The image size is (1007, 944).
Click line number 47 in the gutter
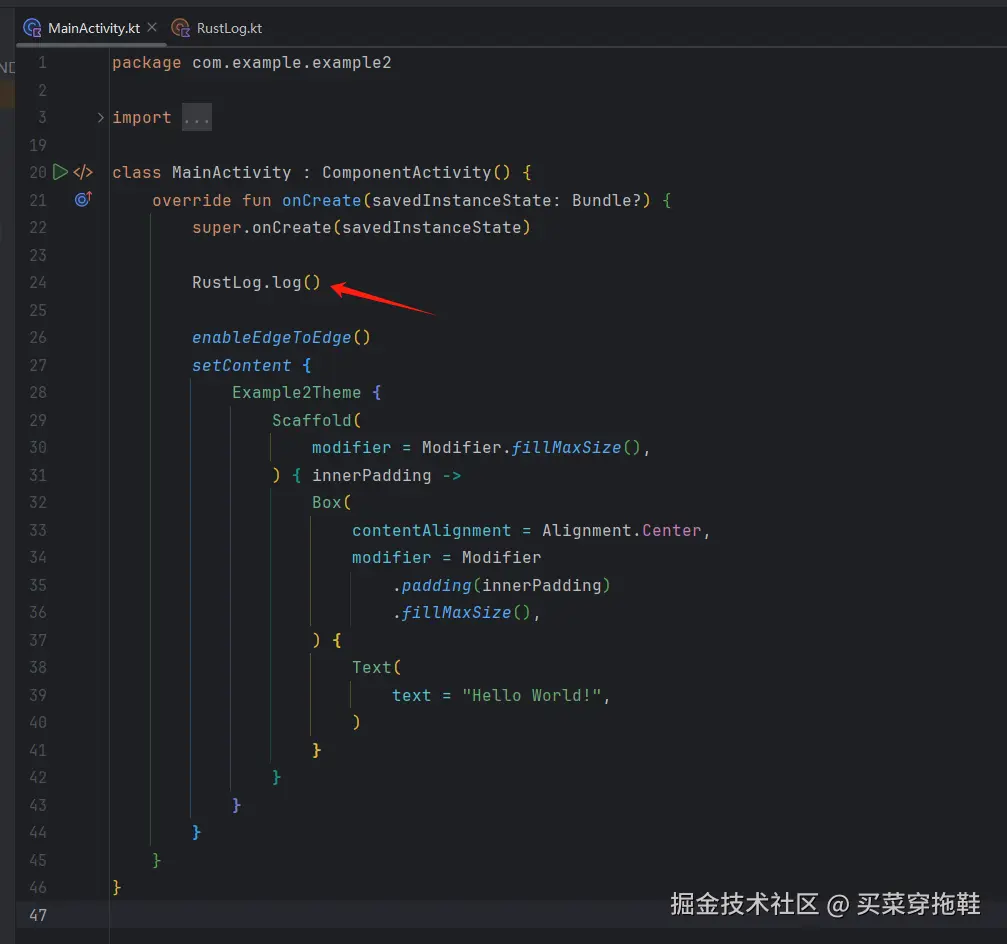[38, 915]
